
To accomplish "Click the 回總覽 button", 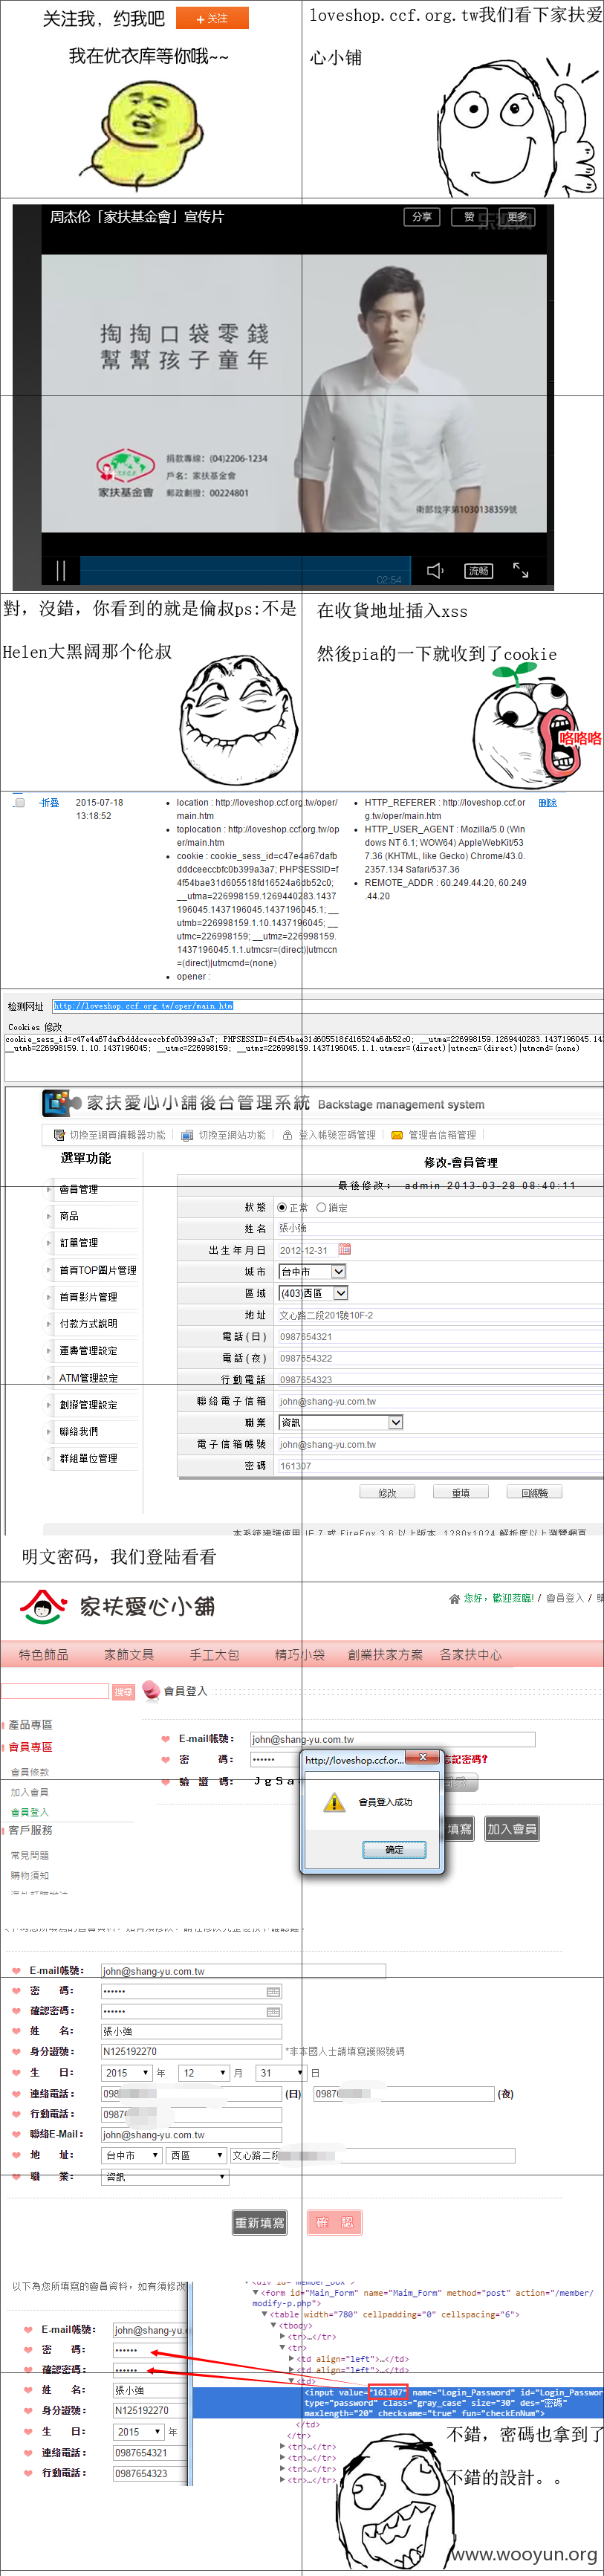I will tap(535, 1492).
